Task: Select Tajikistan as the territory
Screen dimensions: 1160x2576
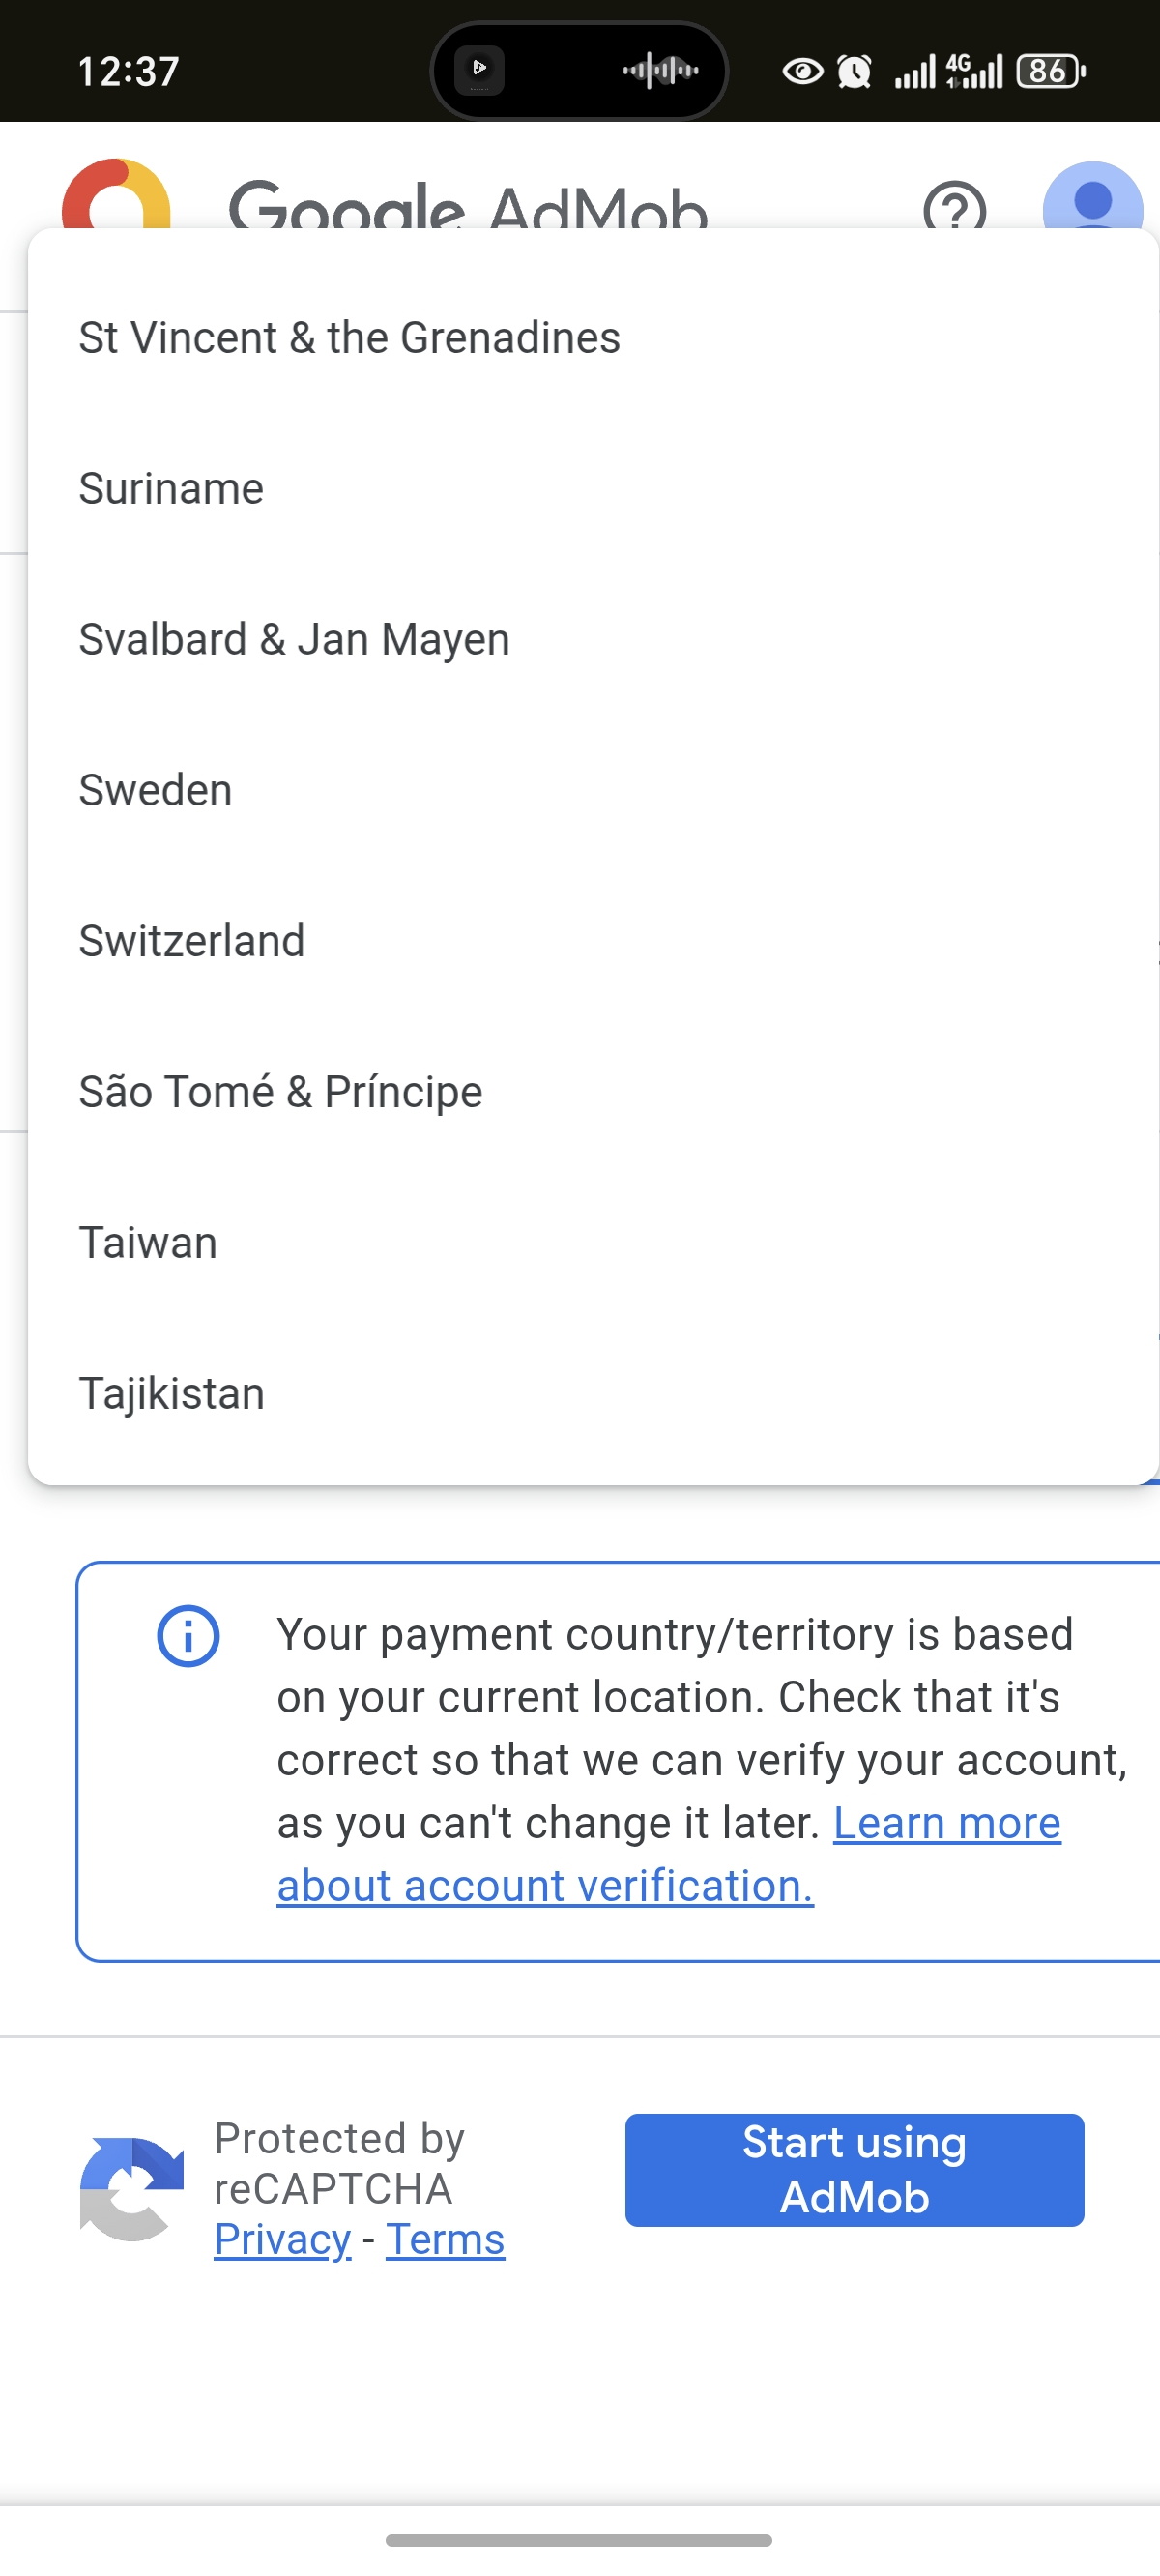Action: click(x=171, y=1394)
